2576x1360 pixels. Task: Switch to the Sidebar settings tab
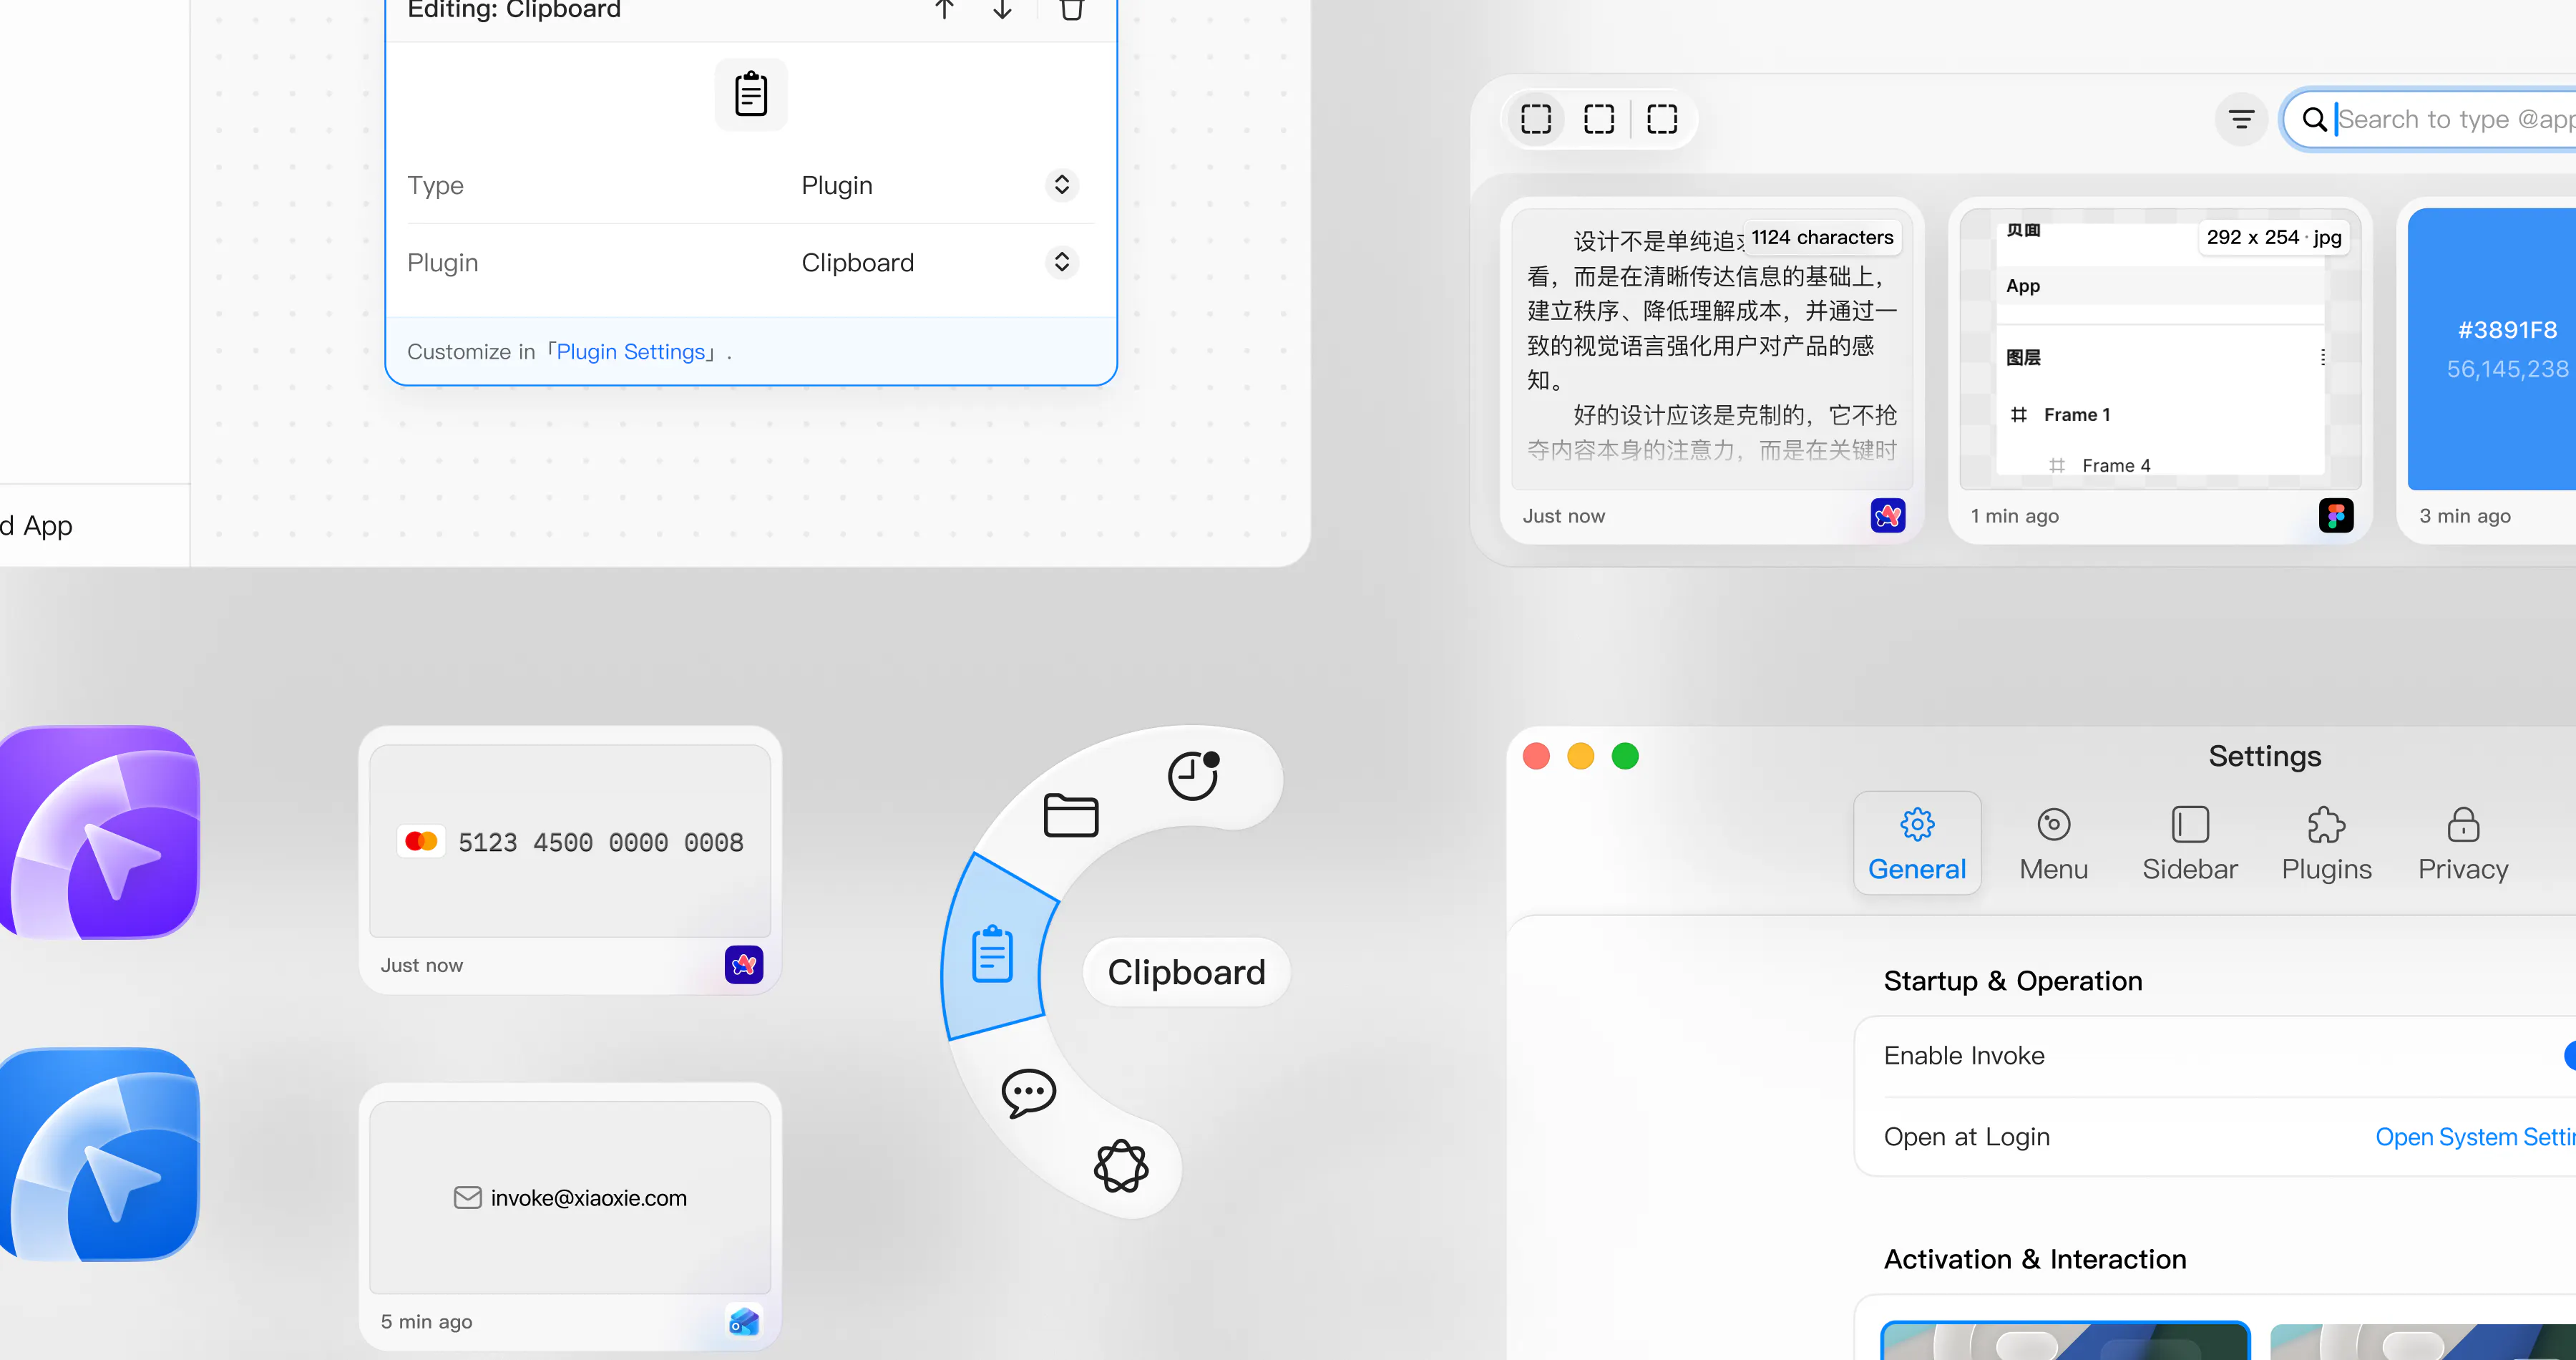pos(2189,843)
